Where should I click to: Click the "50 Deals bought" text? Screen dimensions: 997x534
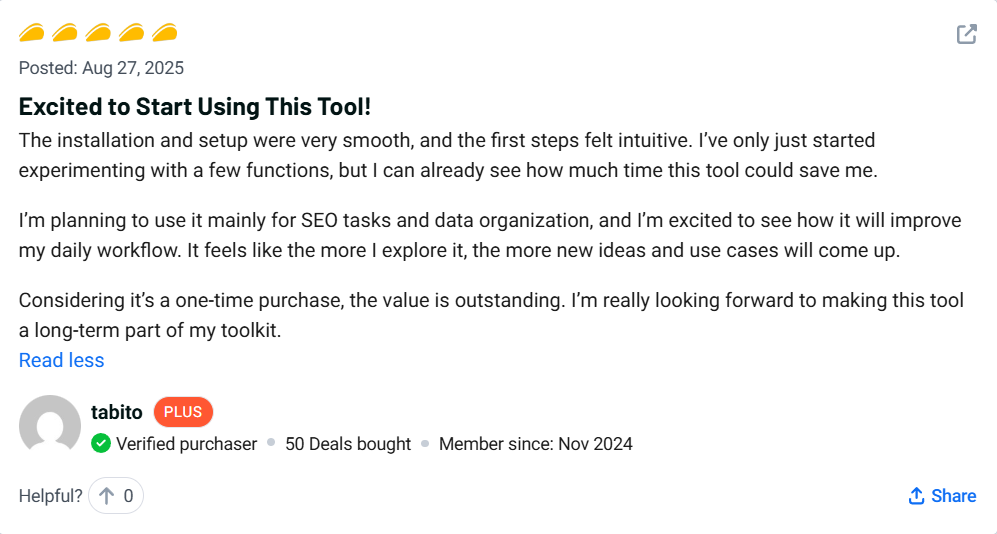[x=348, y=443]
